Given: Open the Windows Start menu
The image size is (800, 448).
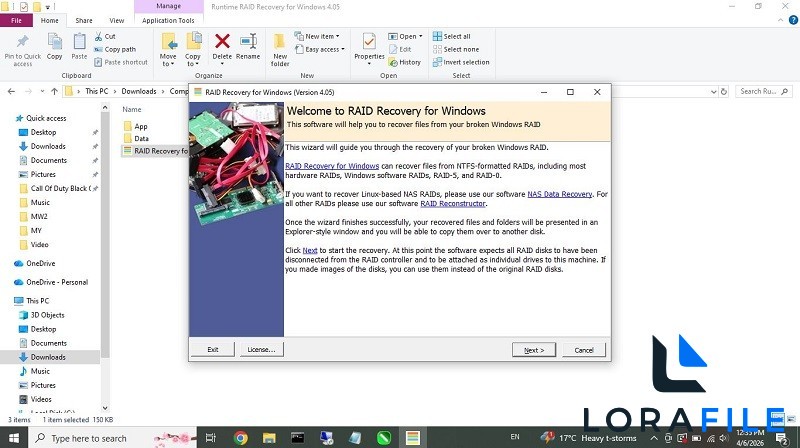Looking at the screenshot, I should point(13,438).
